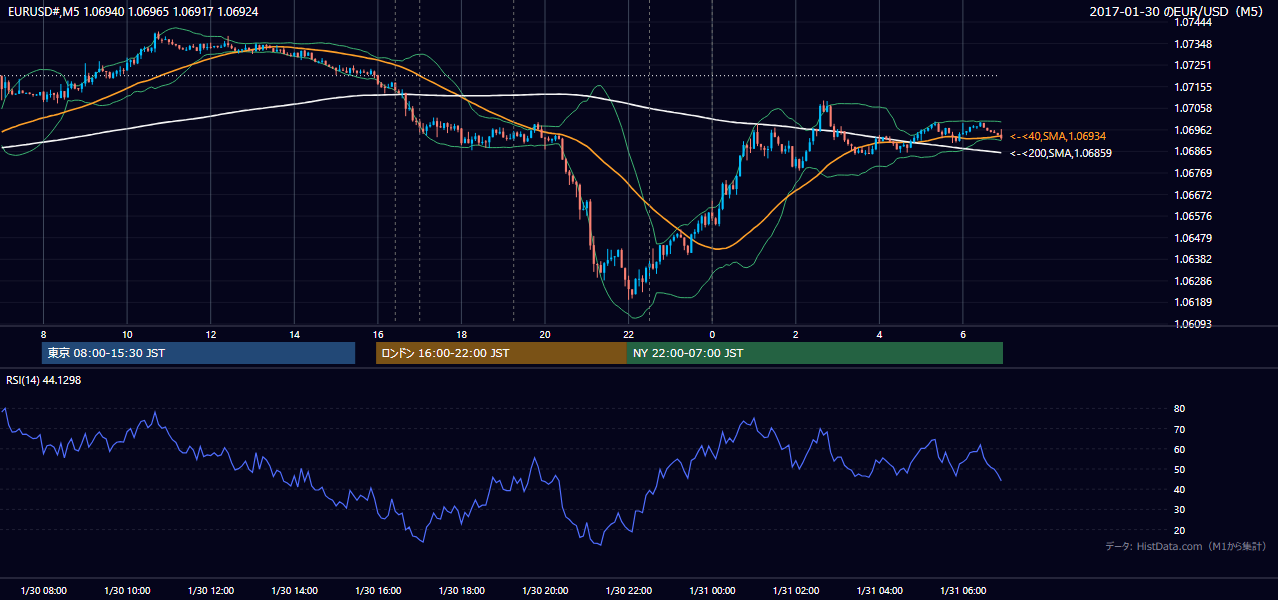The image size is (1278, 600).
Task: Click the HistData.com data source credit
Action: pyautogui.click(x=1186, y=546)
